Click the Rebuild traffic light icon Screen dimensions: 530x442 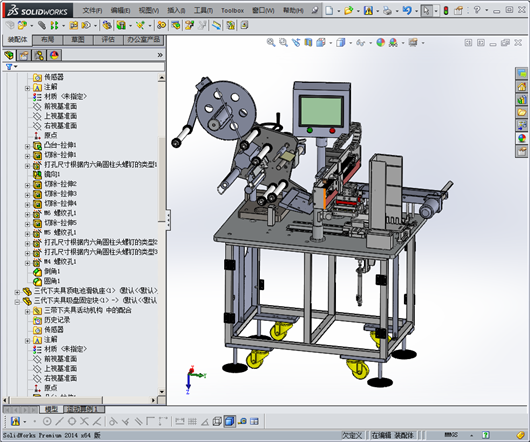pos(446,10)
